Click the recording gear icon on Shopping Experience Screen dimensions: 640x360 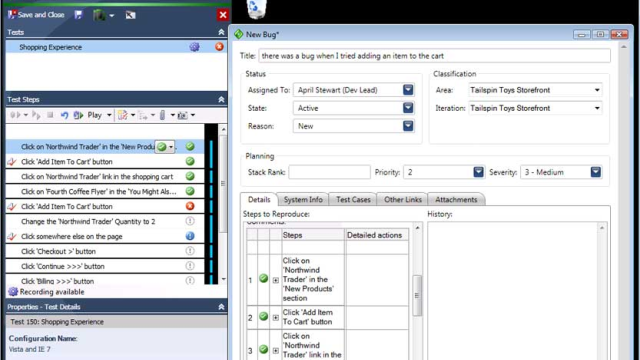[194, 47]
